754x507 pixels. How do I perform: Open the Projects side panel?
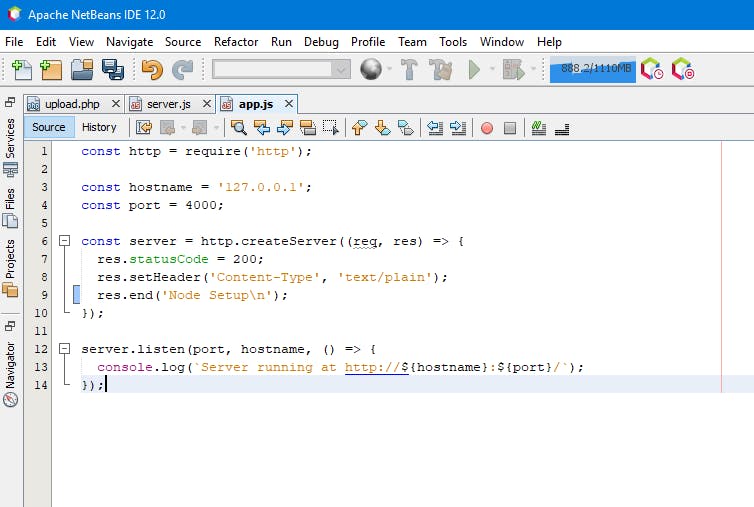pyautogui.click(x=10, y=258)
